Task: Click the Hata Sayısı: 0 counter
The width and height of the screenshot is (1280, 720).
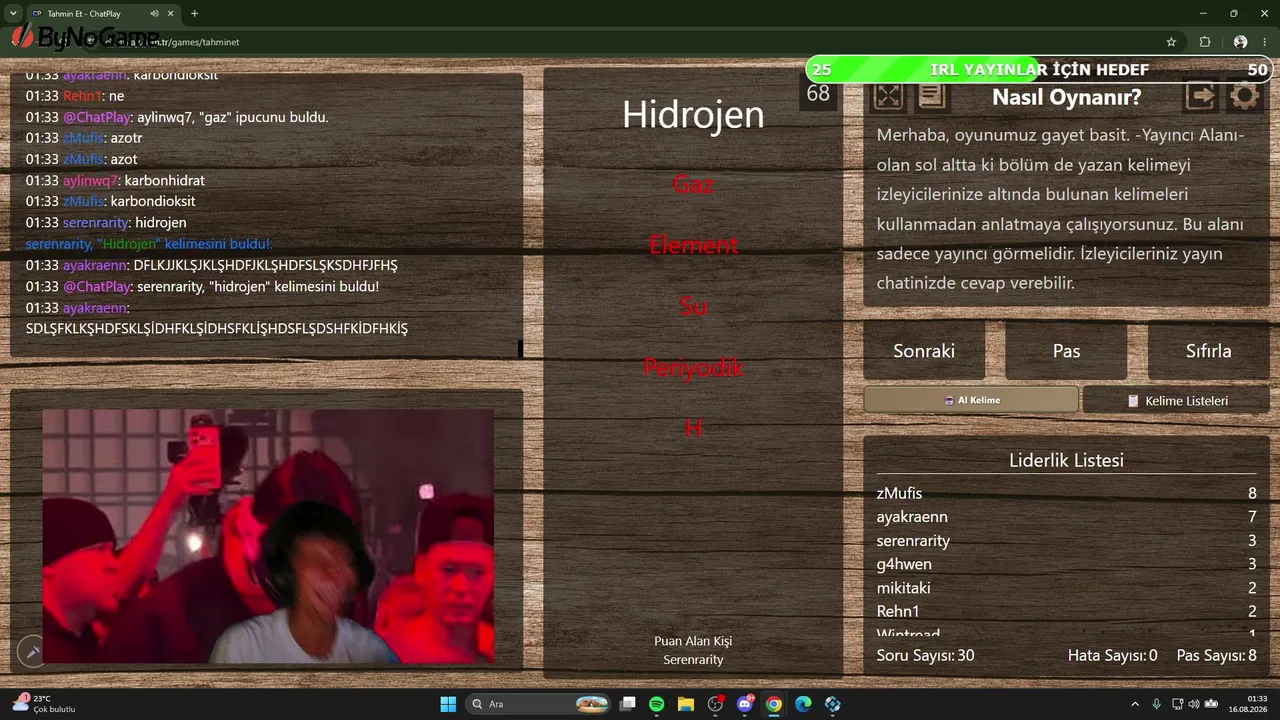Action: 1112,655
